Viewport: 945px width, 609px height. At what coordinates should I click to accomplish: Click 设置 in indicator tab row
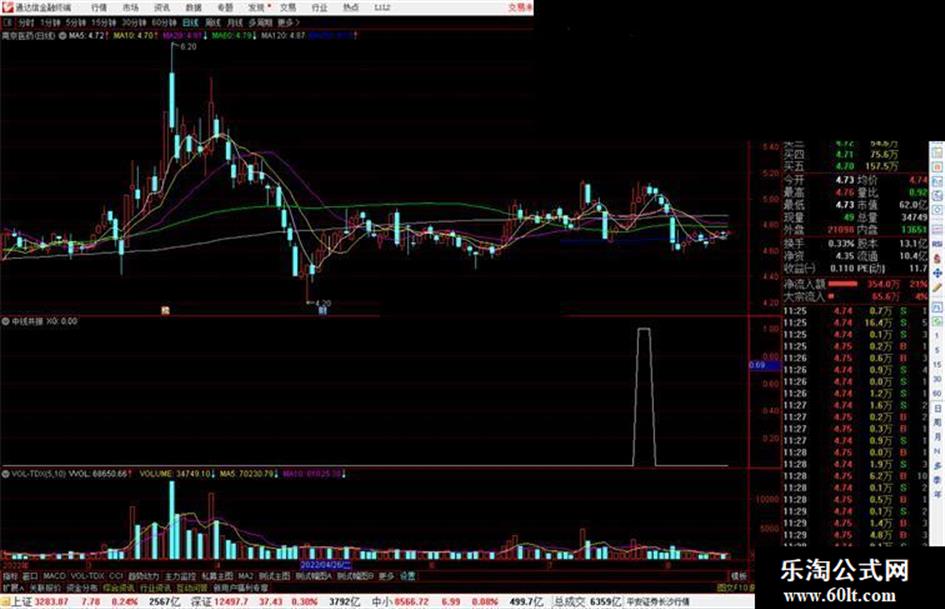tap(407, 576)
